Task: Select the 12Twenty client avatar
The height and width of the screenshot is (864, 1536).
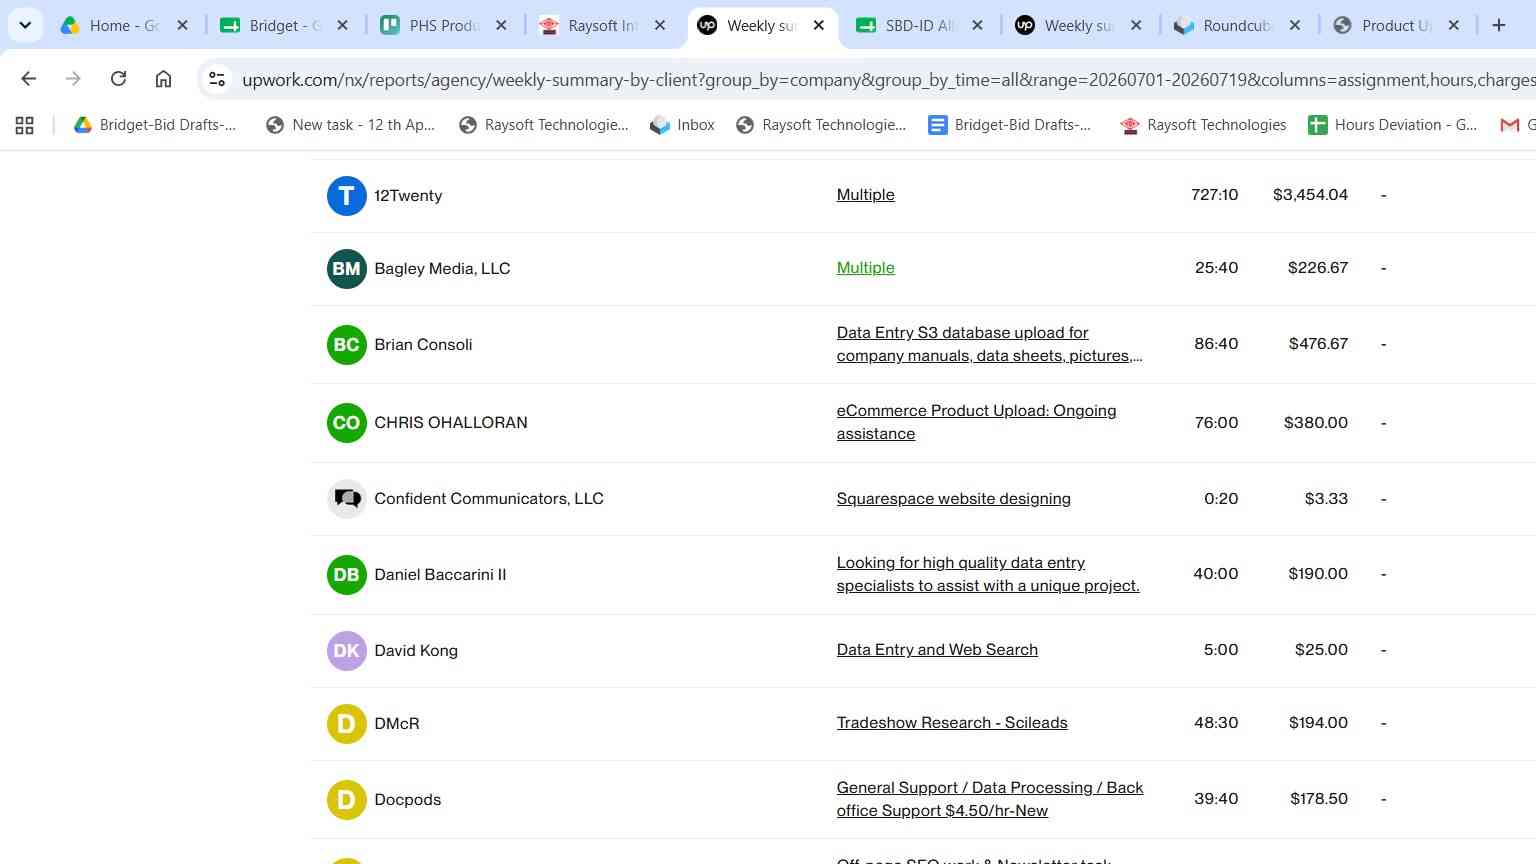Action: [346, 195]
